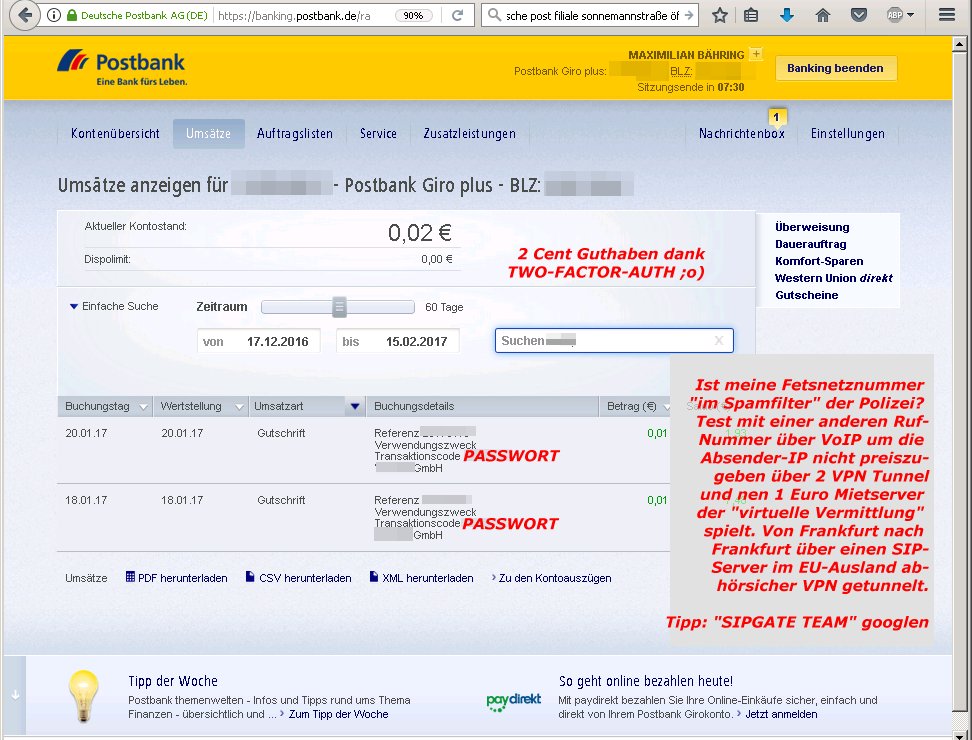Click the CSV herunterladen file icon

click(x=250, y=577)
